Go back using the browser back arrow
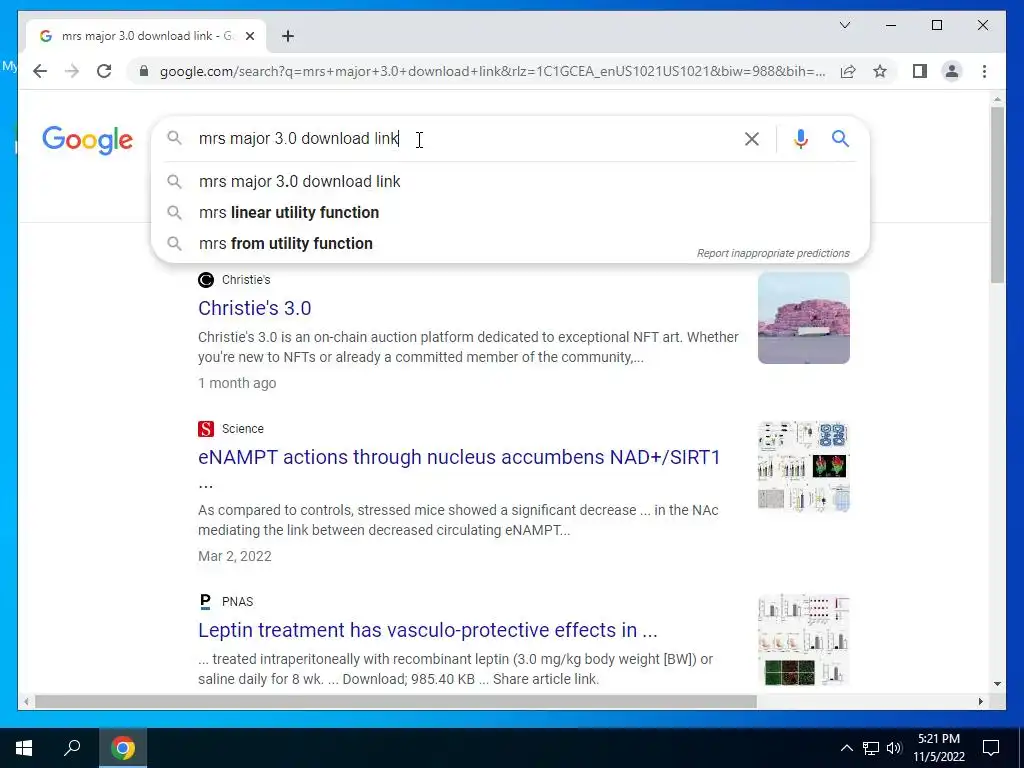This screenshot has width=1024, height=768. (x=40, y=71)
